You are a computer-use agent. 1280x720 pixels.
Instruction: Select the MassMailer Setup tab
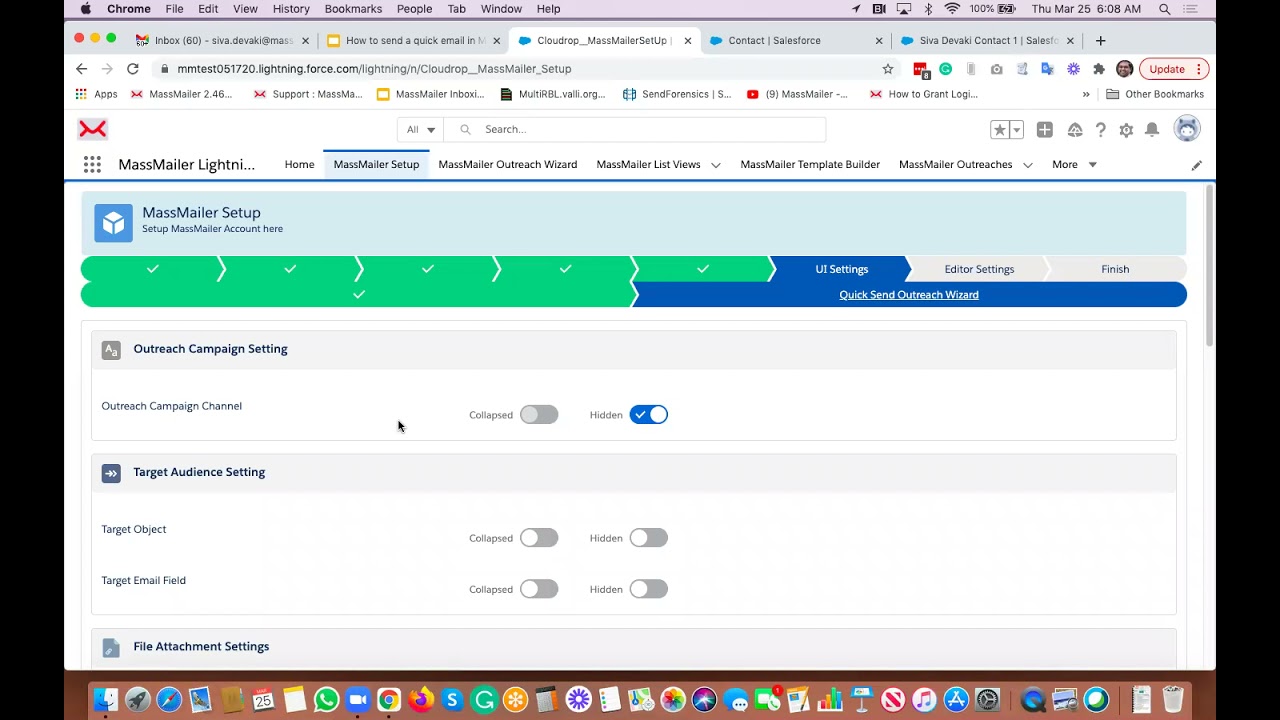point(376,165)
